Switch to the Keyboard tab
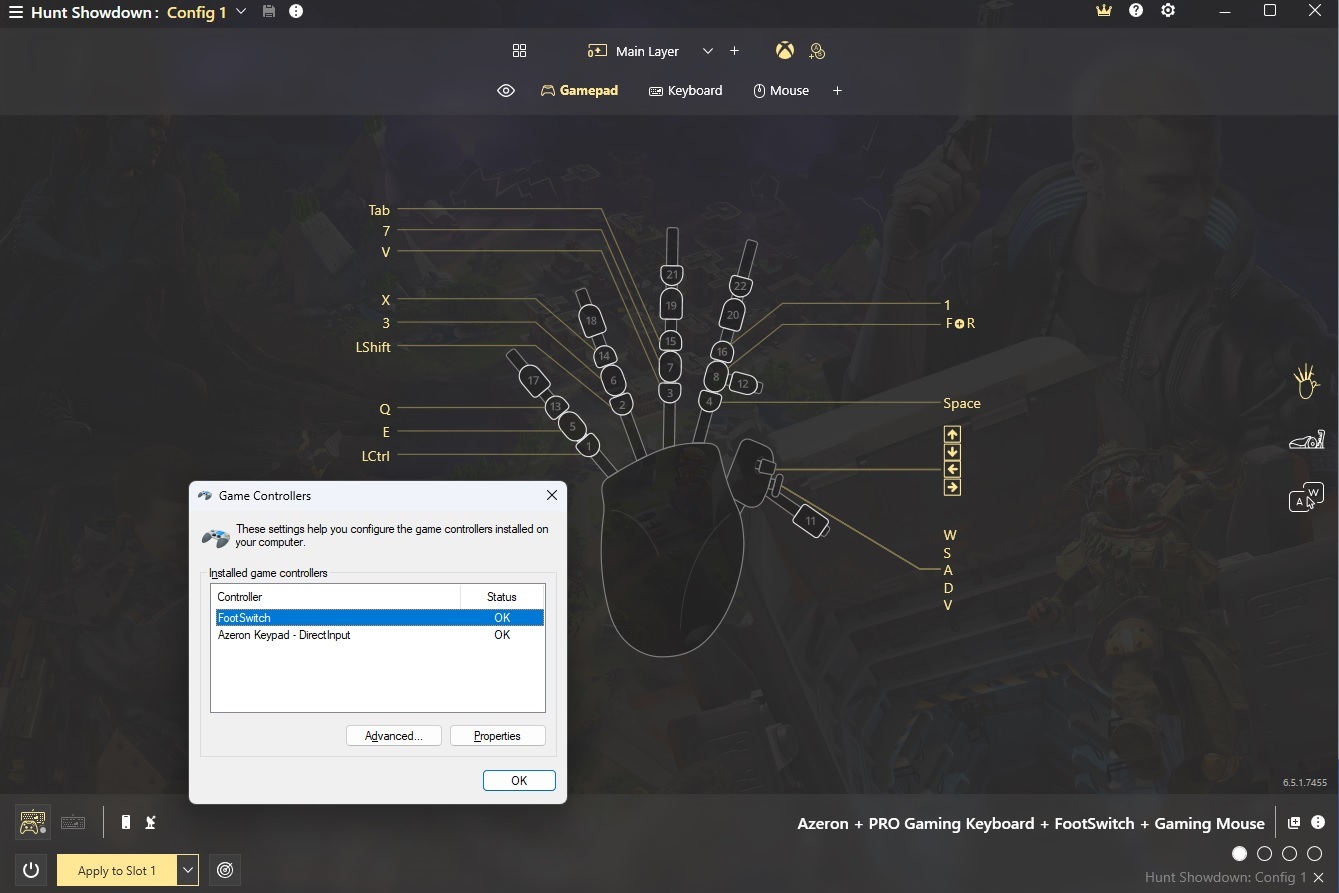Image resolution: width=1339 pixels, height=893 pixels. [x=685, y=91]
